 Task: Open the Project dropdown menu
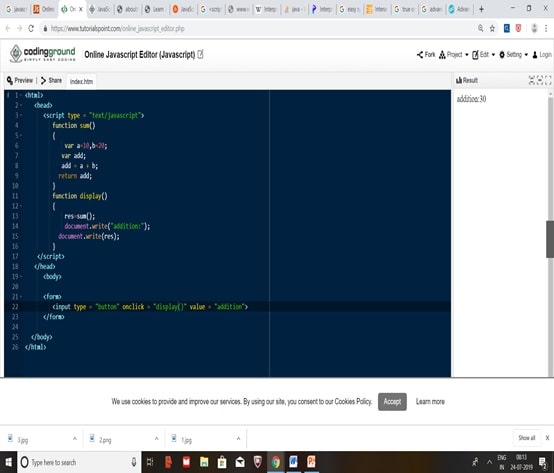pyautogui.click(x=453, y=55)
